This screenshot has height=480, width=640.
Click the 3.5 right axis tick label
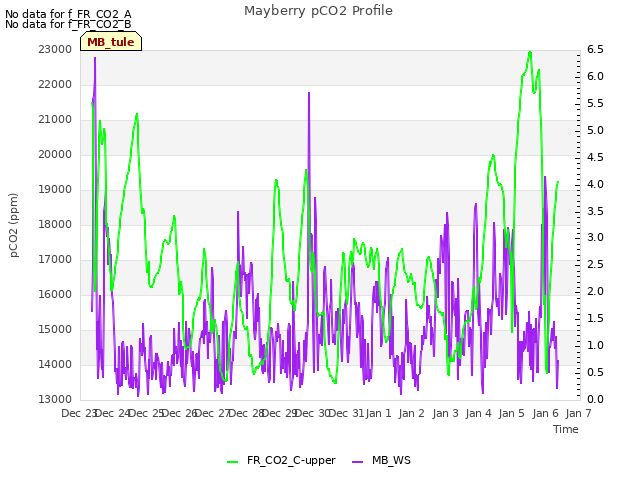point(595,211)
